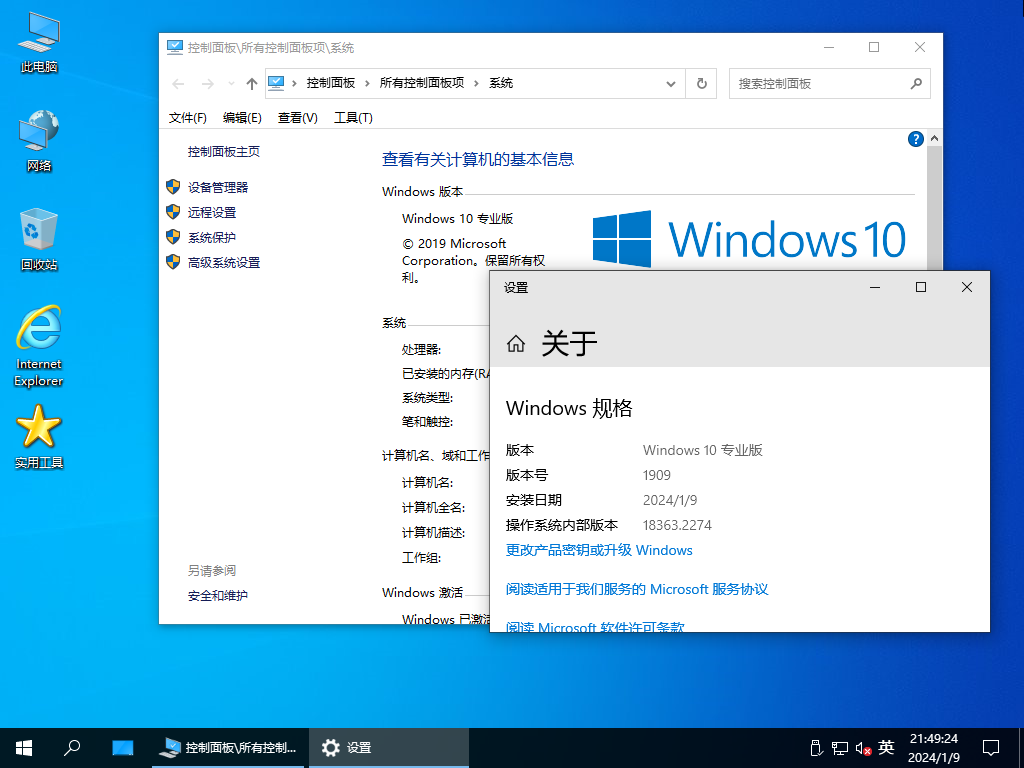
Task: Refresh the Control Panel address bar
Action: 701,84
